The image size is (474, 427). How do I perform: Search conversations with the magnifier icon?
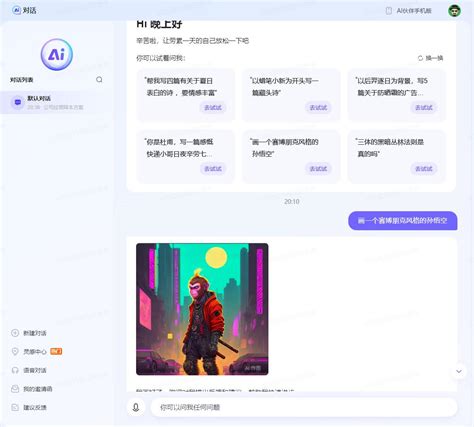pyautogui.click(x=99, y=79)
